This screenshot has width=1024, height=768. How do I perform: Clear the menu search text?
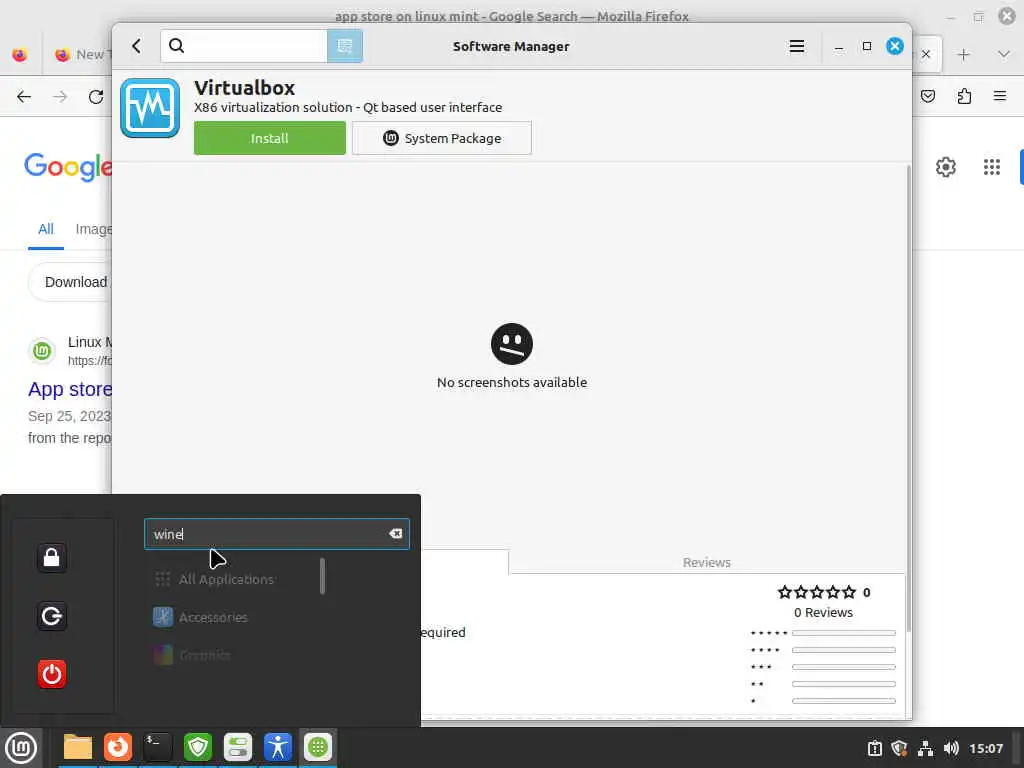pos(395,534)
